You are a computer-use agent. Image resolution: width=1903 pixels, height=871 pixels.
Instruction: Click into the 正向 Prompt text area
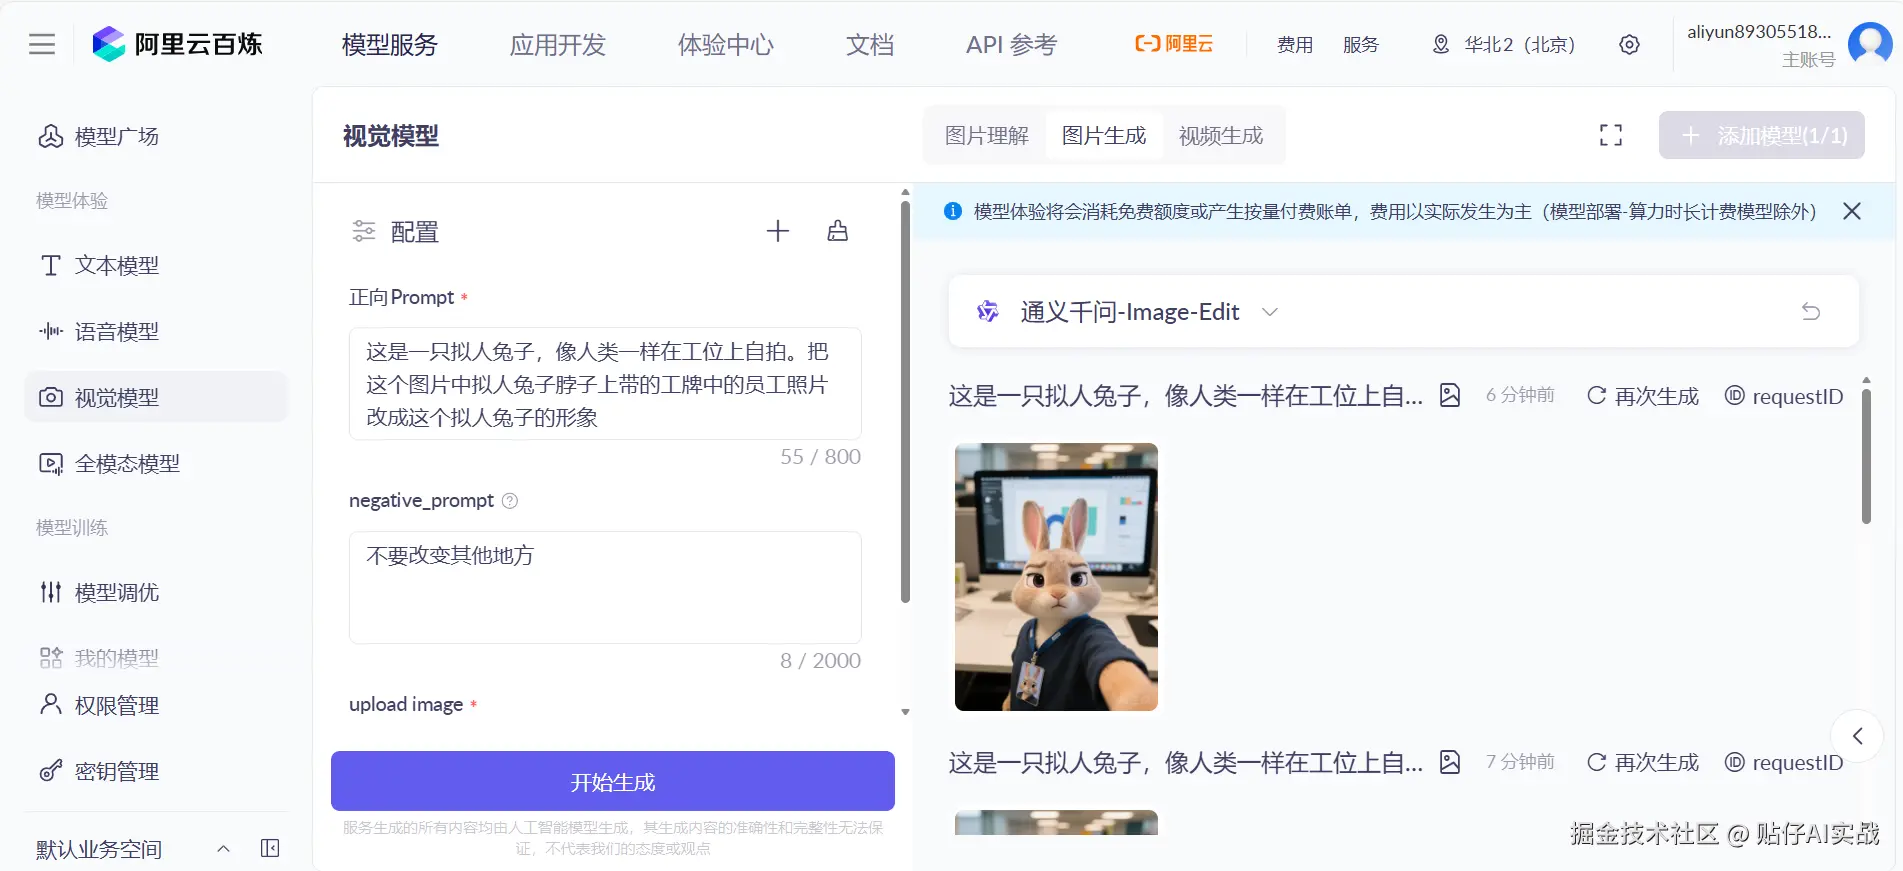(605, 383)
